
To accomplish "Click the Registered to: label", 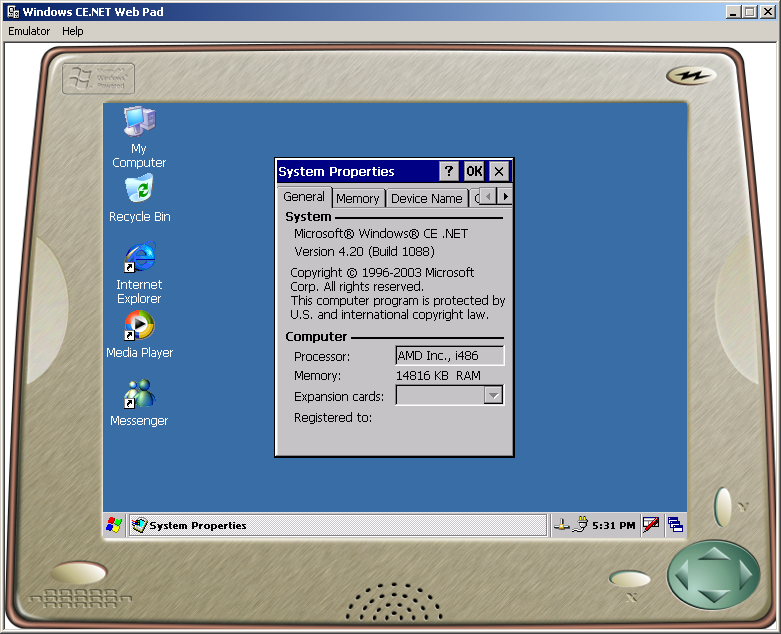I will coord(333,417).
